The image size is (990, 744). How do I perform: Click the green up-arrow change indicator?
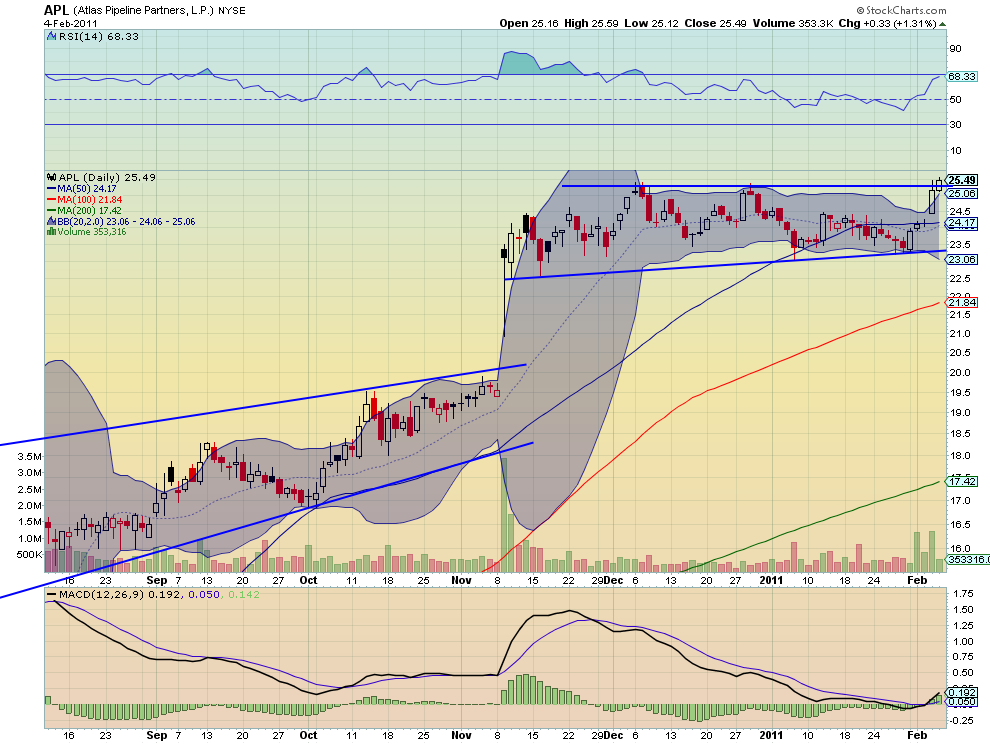click(x=943, y=24)
